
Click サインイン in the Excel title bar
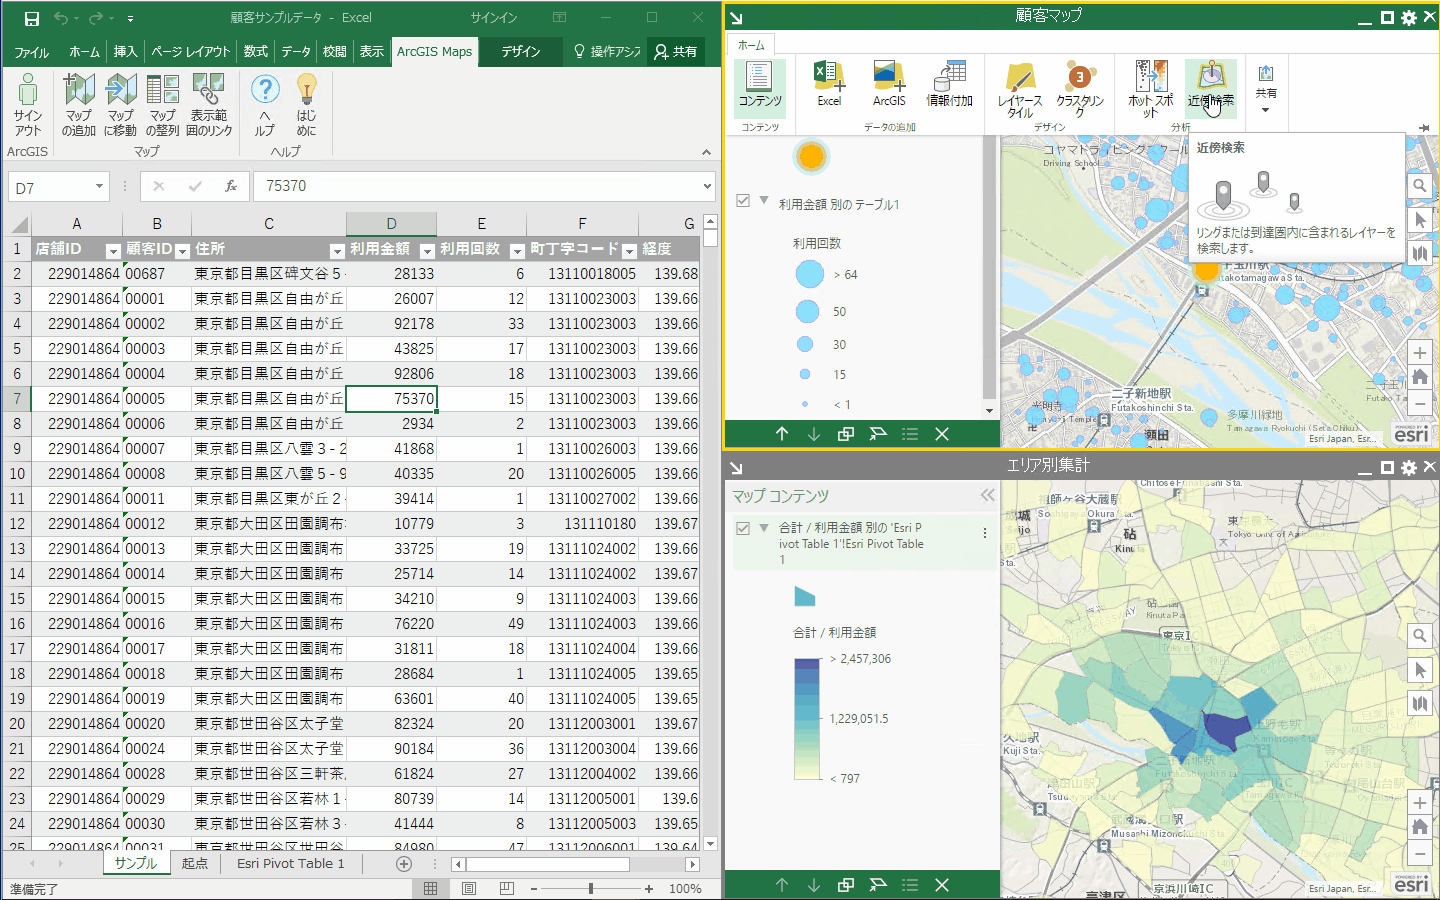click(x=494, y=18)
